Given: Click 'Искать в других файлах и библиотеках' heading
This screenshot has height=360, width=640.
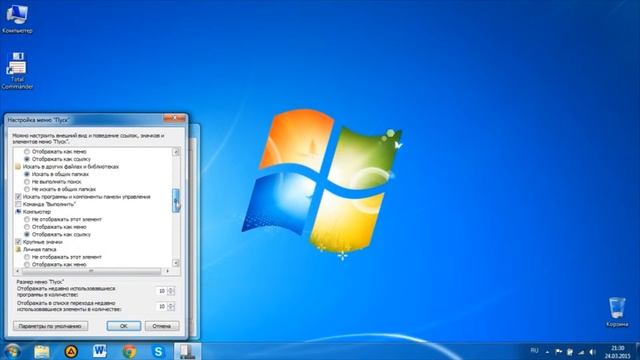Looking at the screenshot, I should coord(71,167).
